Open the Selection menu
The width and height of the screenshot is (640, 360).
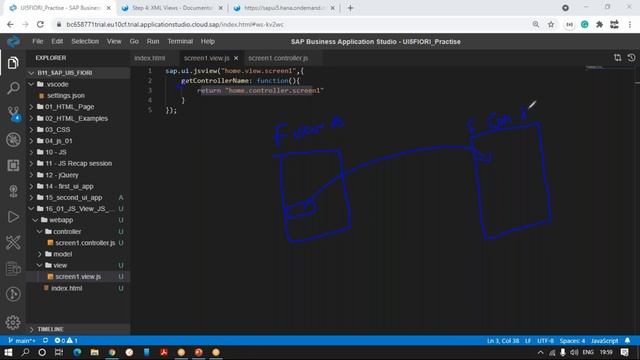pyautogui.click(x=85, y=41)
